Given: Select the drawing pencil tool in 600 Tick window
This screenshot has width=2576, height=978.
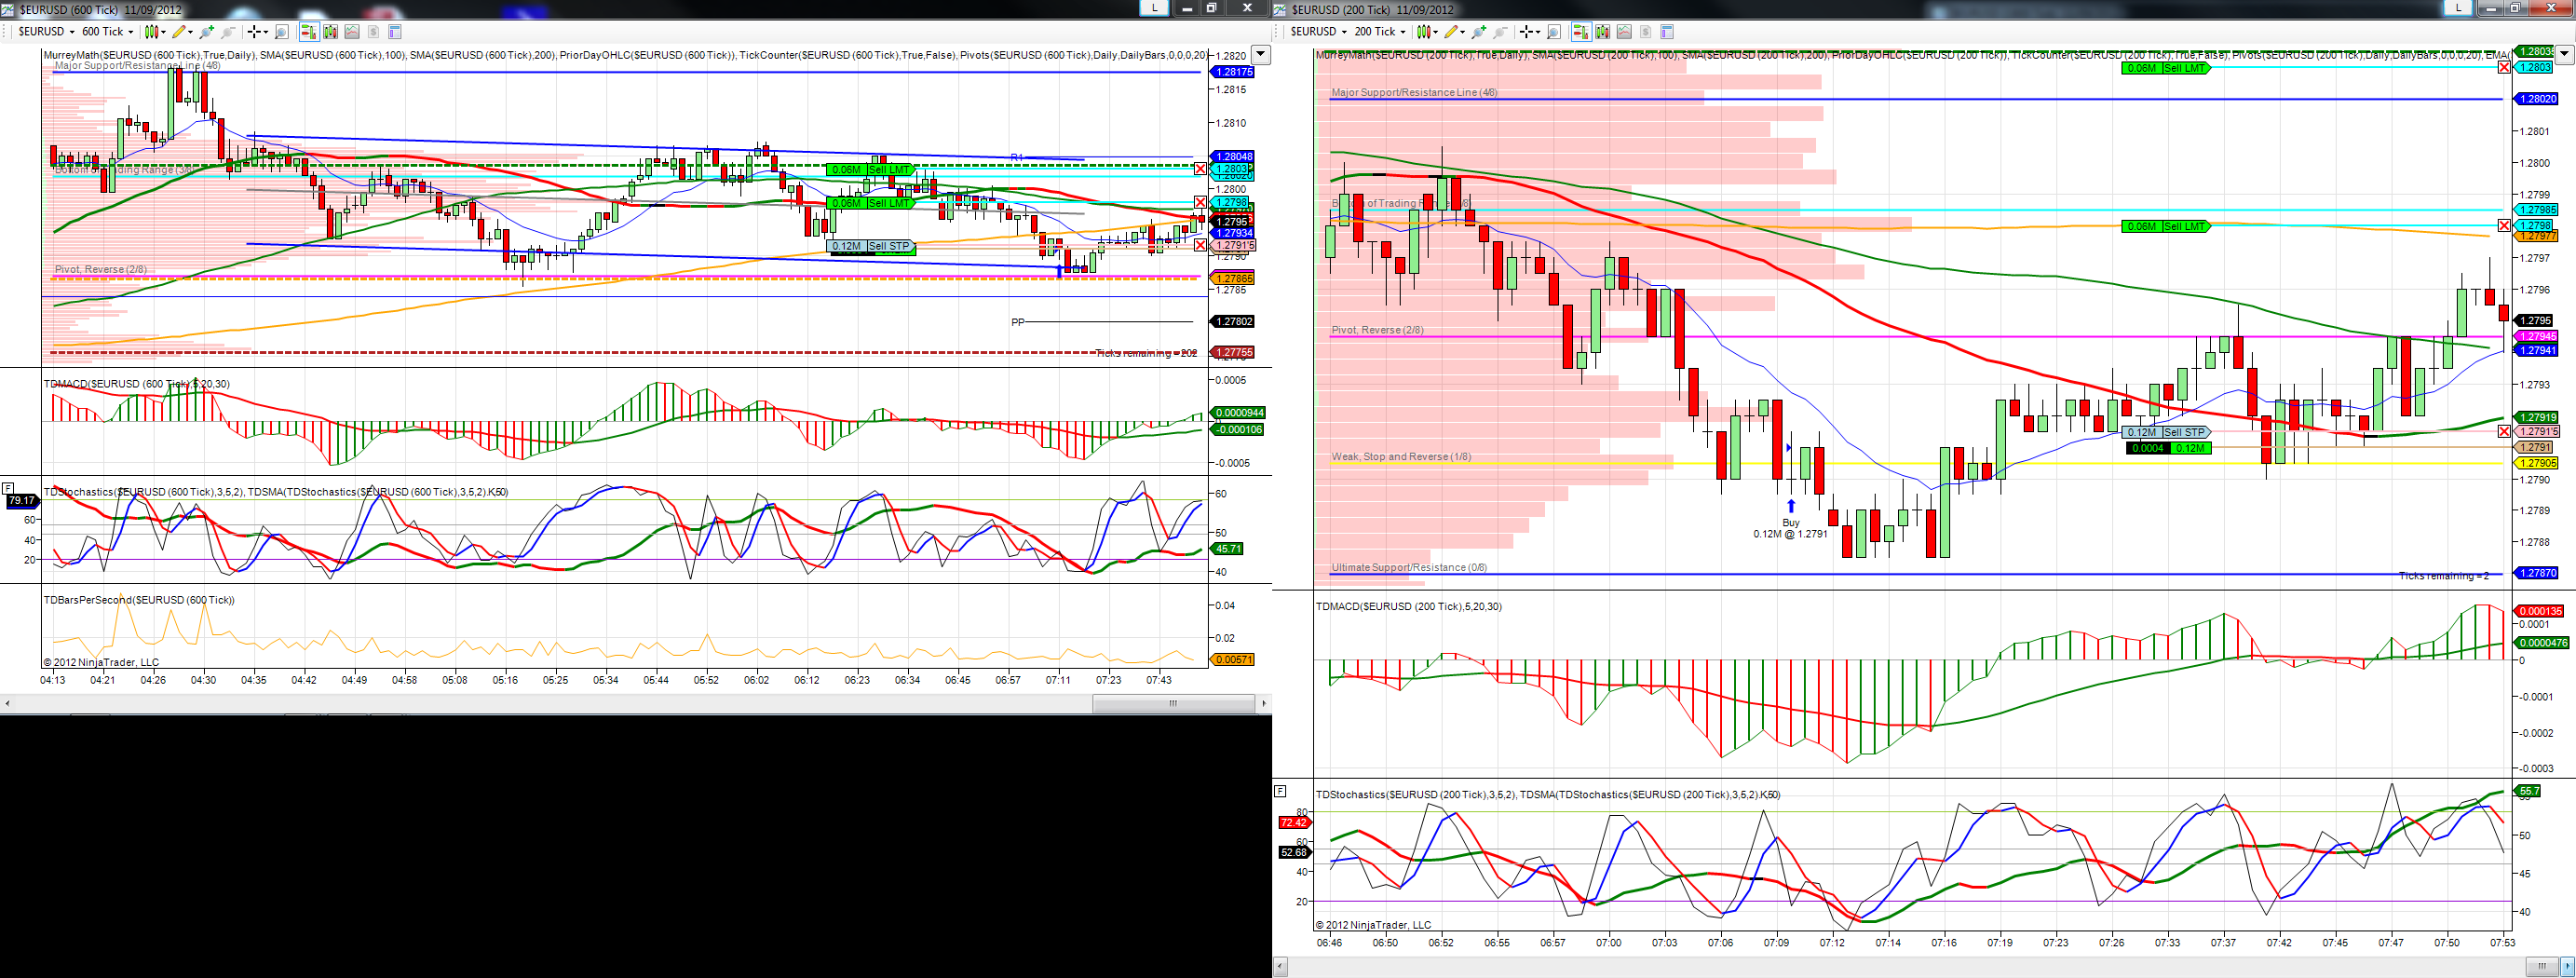Looking at the screenshot, I should [x=179, y=32].
